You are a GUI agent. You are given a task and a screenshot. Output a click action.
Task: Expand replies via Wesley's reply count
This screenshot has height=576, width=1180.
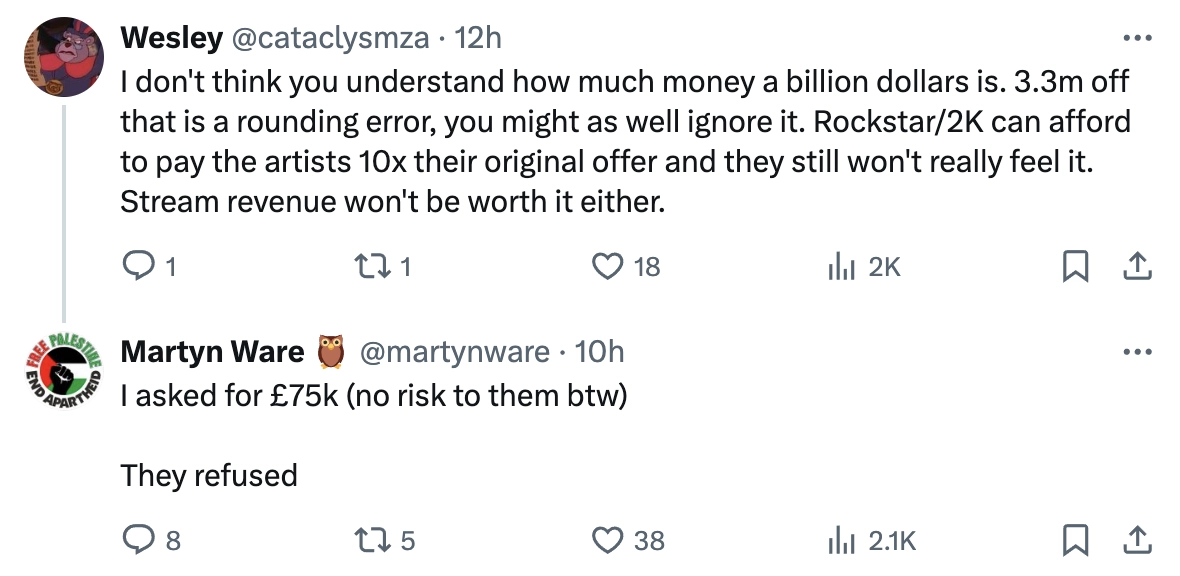[150, 266]
